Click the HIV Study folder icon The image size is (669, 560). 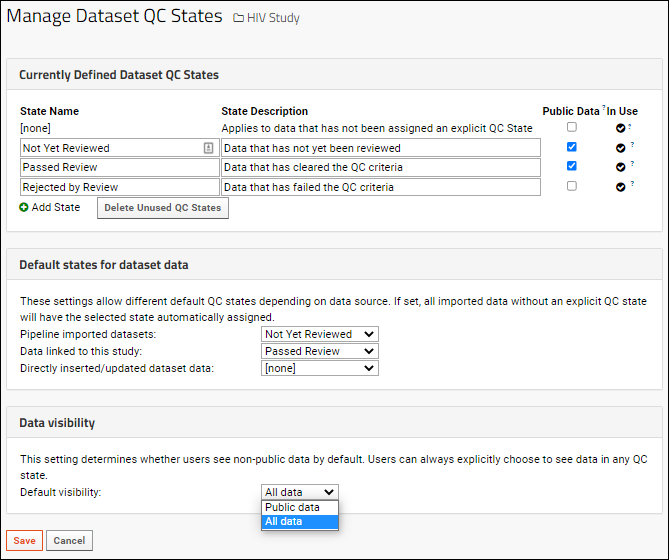238,18
